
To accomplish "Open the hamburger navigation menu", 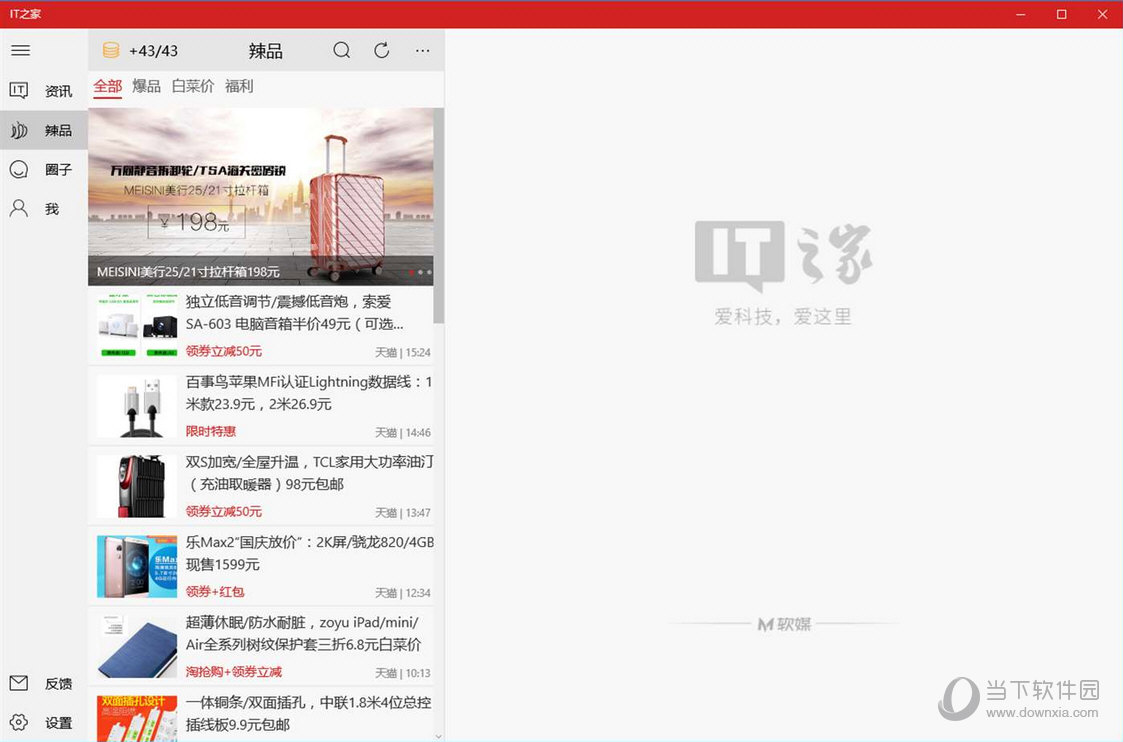I will (20, 50).
